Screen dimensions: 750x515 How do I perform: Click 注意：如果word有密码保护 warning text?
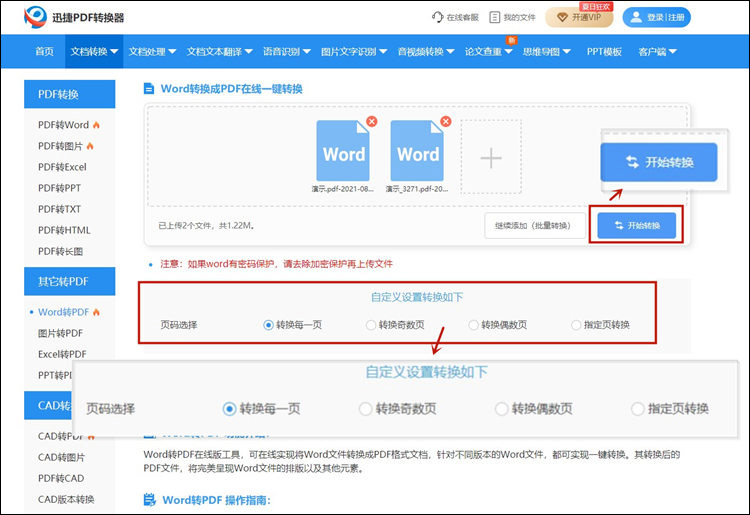click(276, 264)
